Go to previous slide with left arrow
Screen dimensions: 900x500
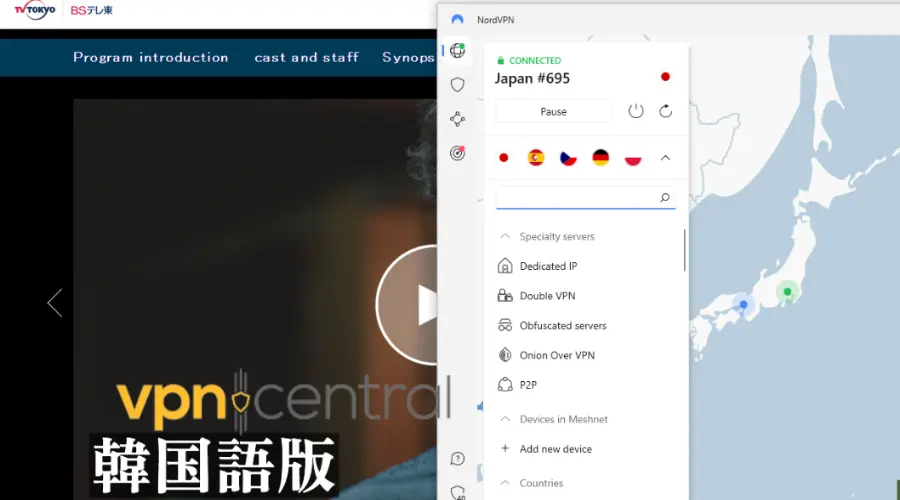click(x=55, y=303)
